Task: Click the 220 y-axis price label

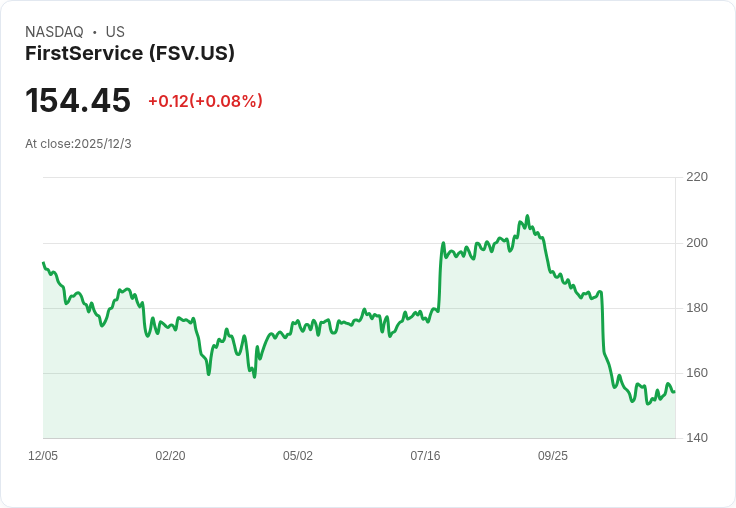Action: point(697,177)
